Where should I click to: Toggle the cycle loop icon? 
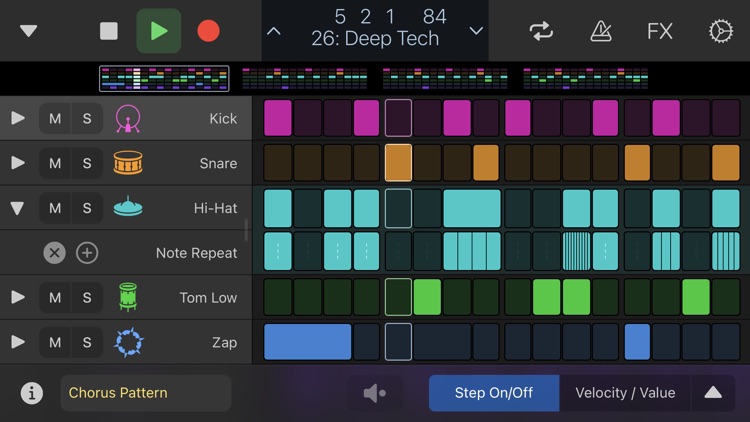(x=541, y=32)
